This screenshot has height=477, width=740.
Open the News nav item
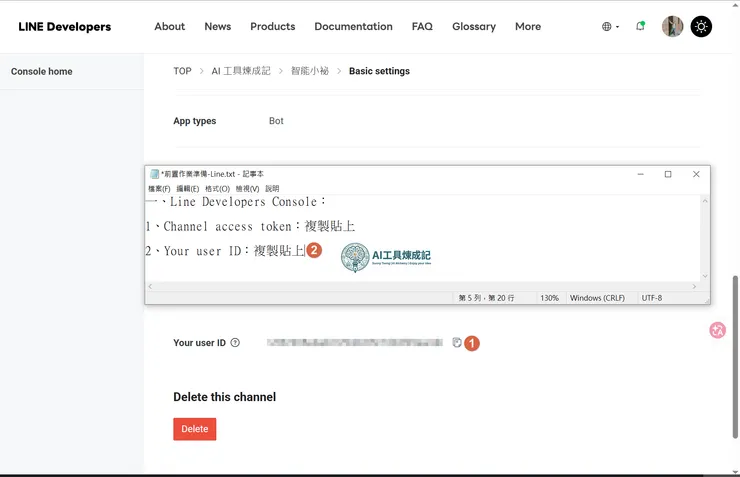coord(218,26)
